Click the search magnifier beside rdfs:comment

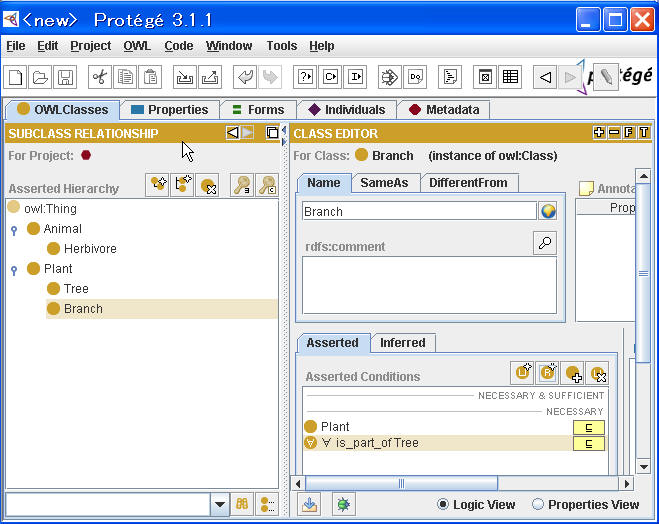click(545, 243)
